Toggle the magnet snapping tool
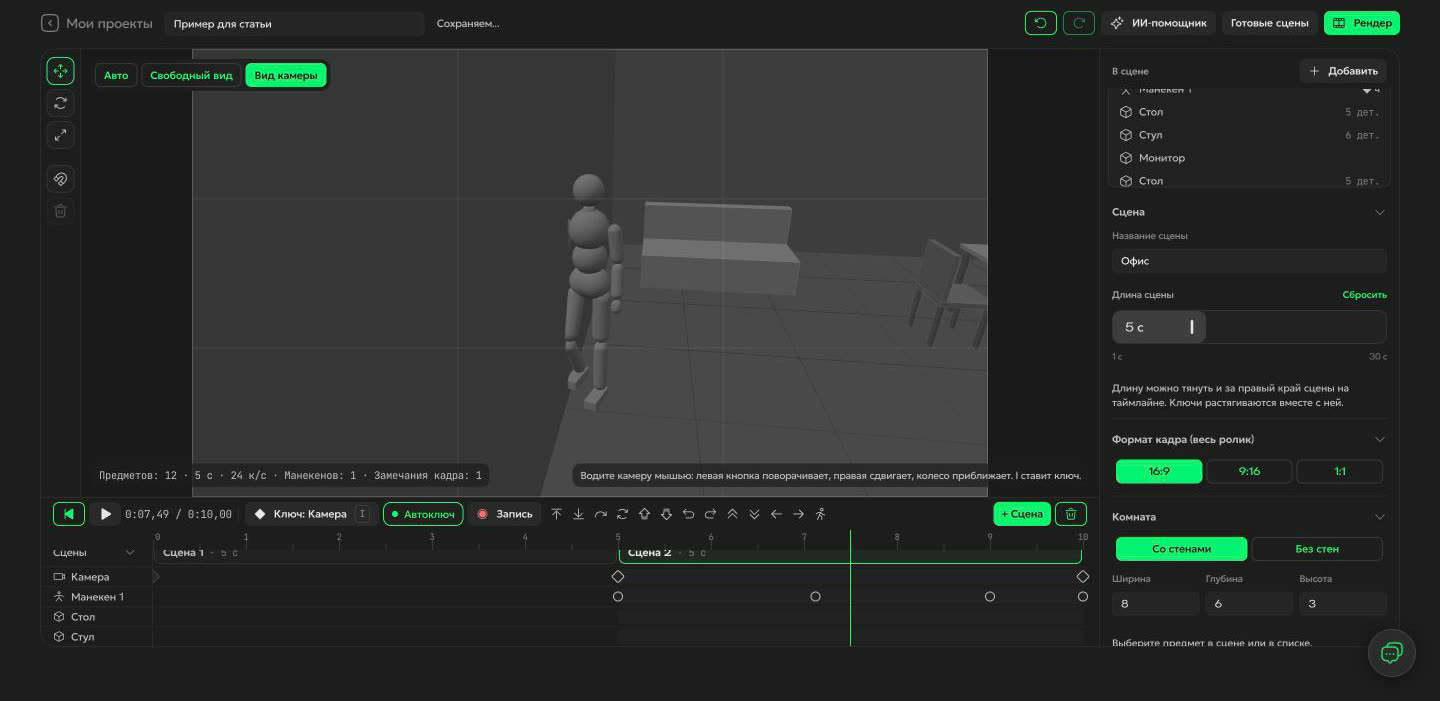Screen dimensions: 1440x701 (x=60, y=179)
